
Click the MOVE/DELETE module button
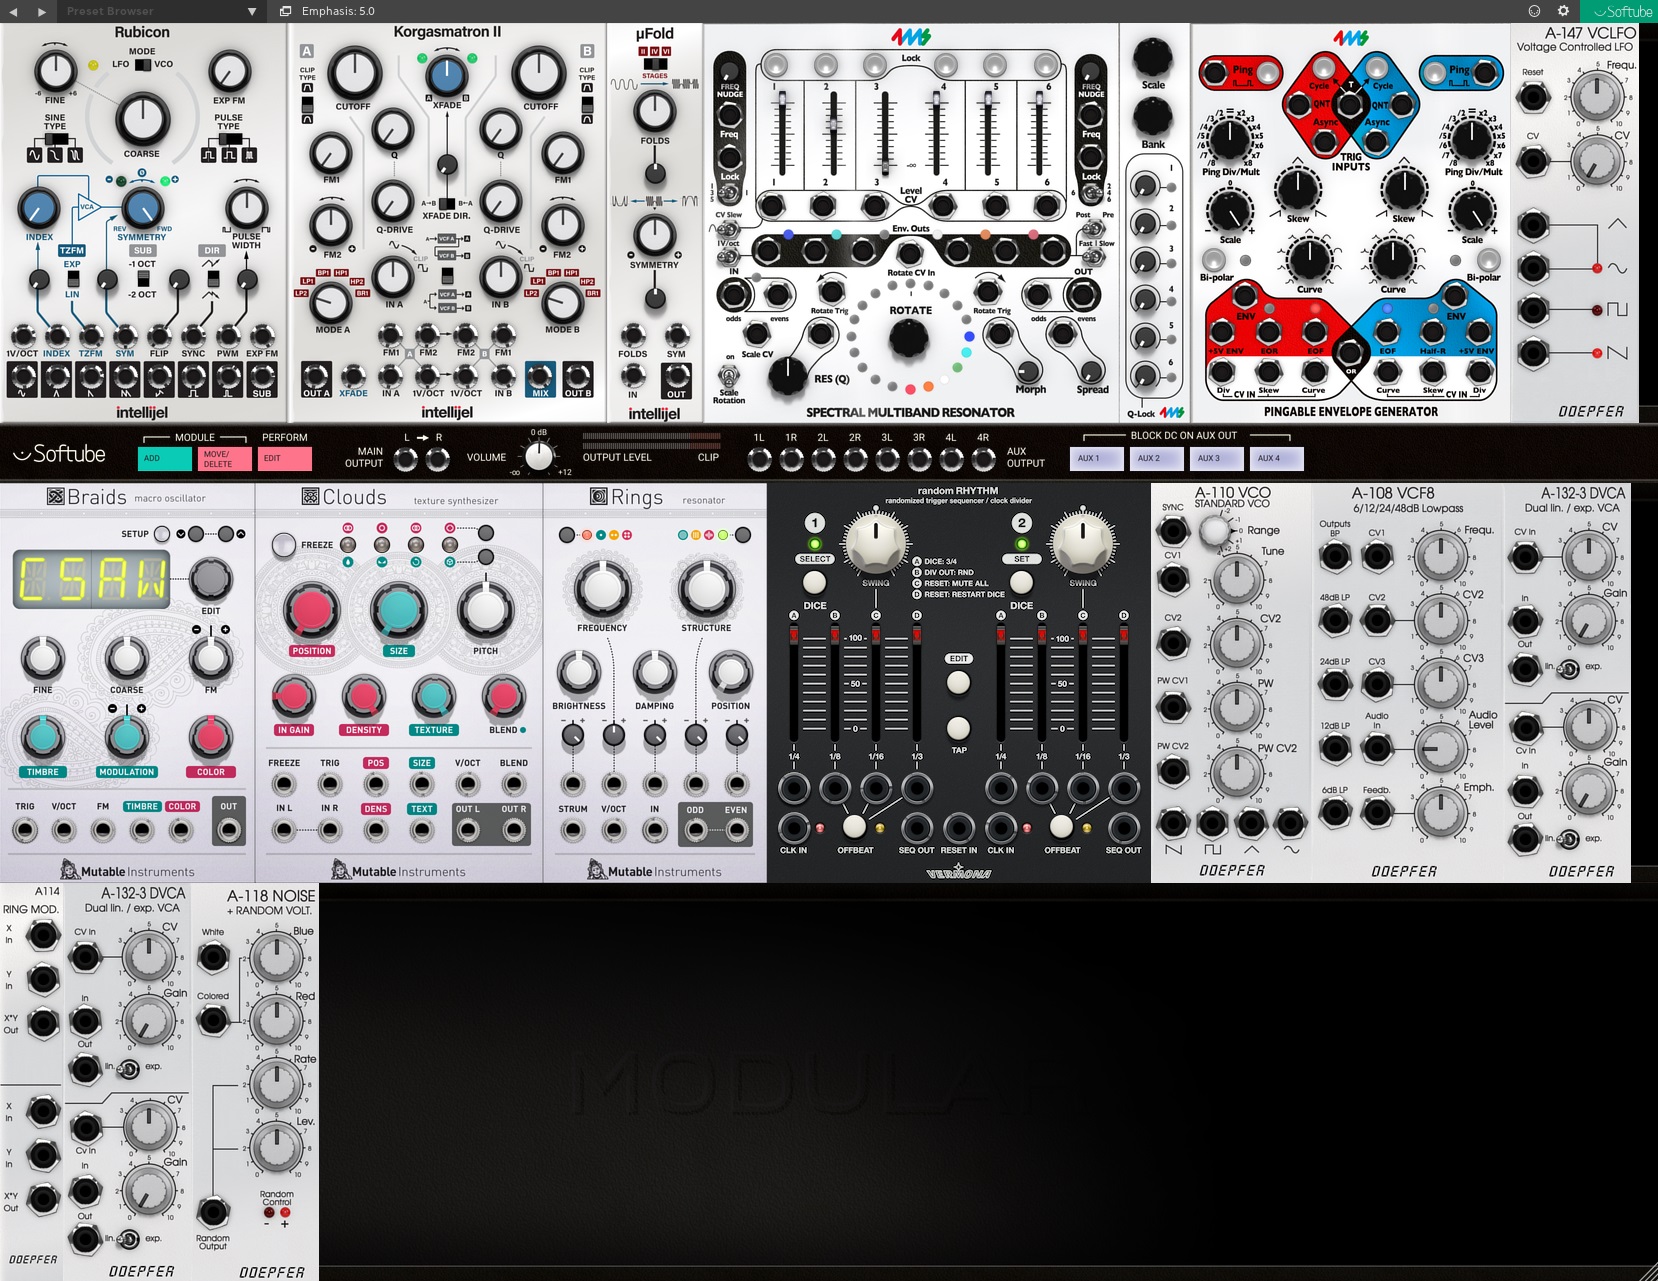point(225,459)
